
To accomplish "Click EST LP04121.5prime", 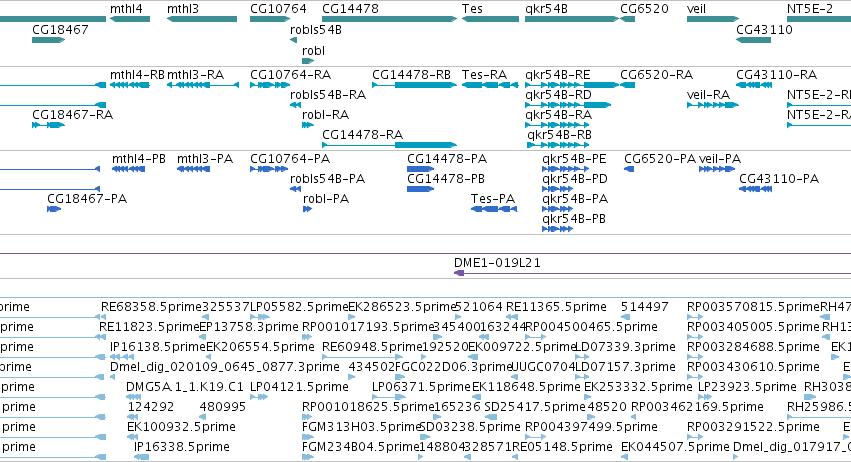I will coord(299,387).
